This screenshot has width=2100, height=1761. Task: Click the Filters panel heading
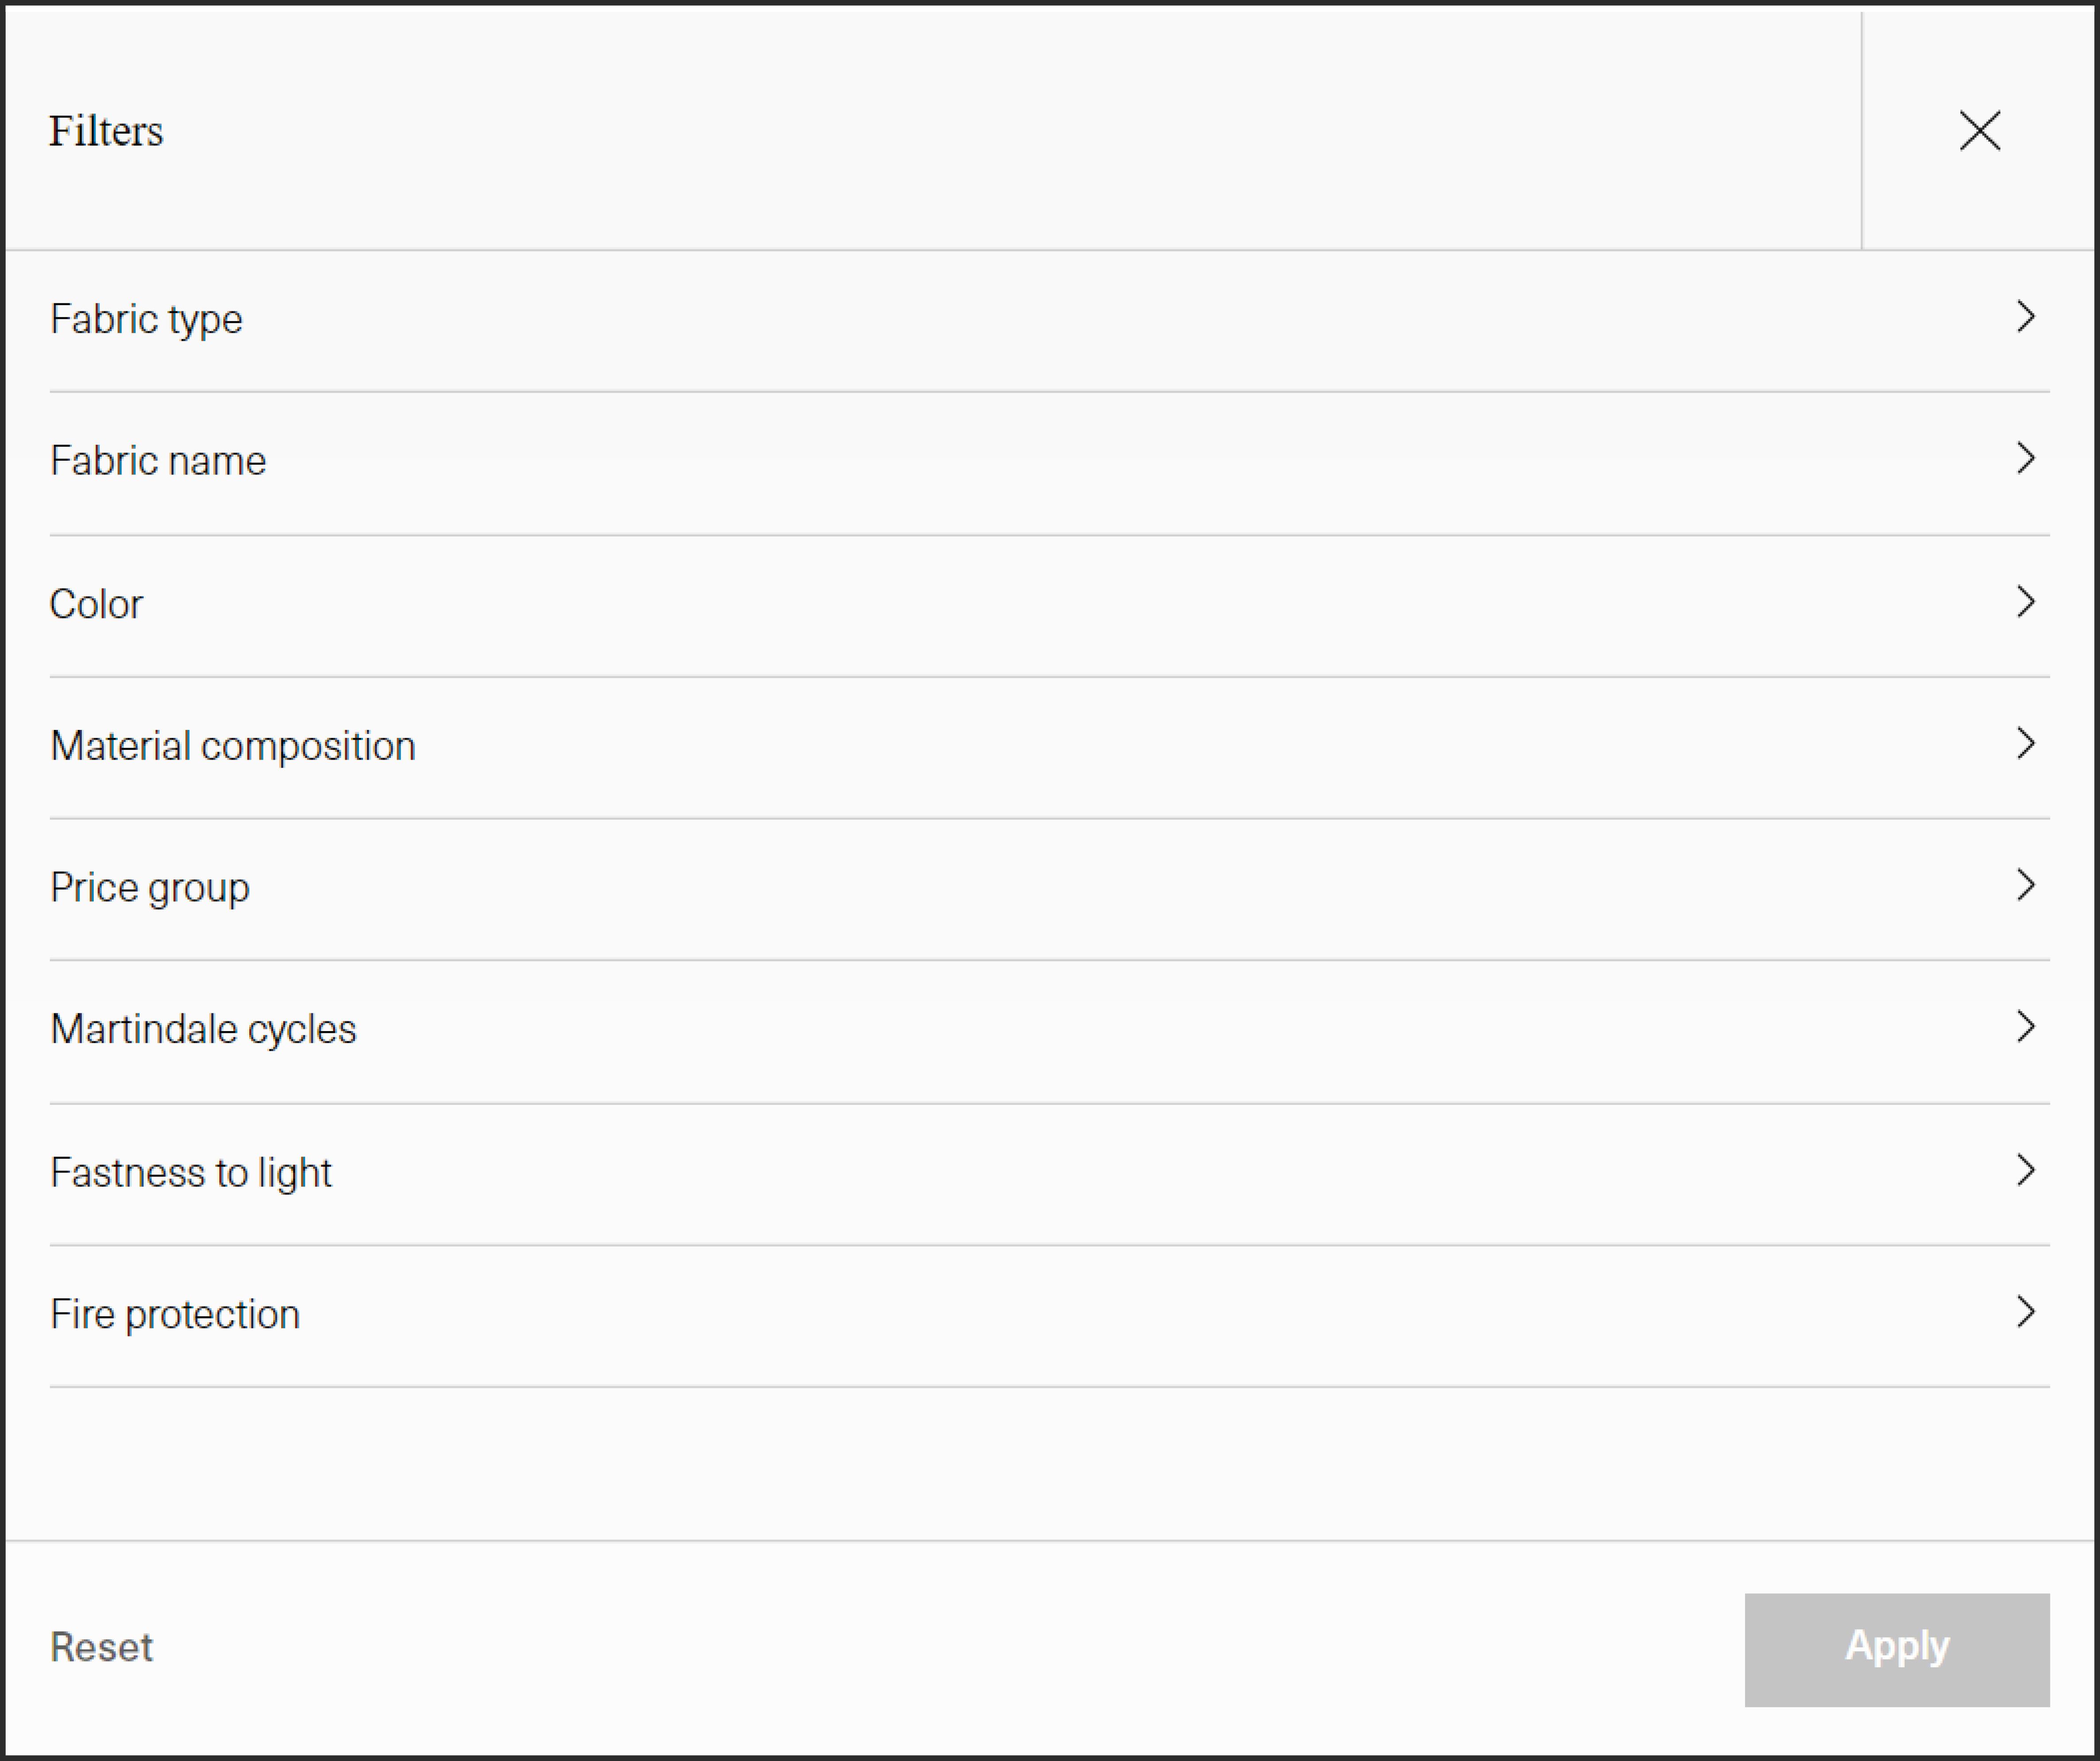(x=106, y=131)
